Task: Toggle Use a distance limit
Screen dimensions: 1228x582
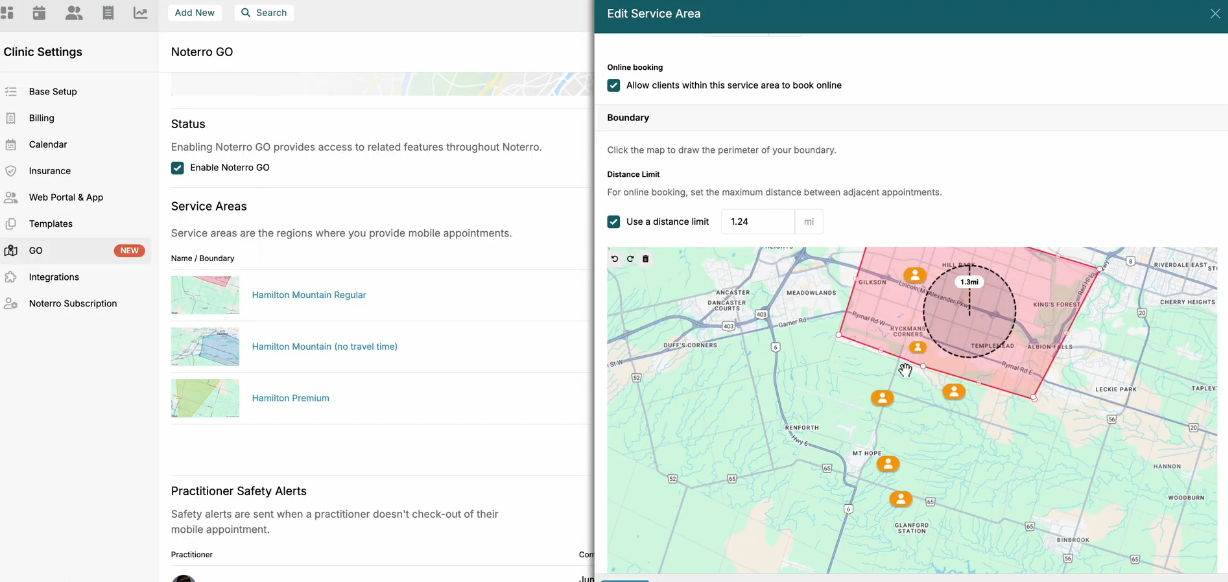Action: coord(613,221)
